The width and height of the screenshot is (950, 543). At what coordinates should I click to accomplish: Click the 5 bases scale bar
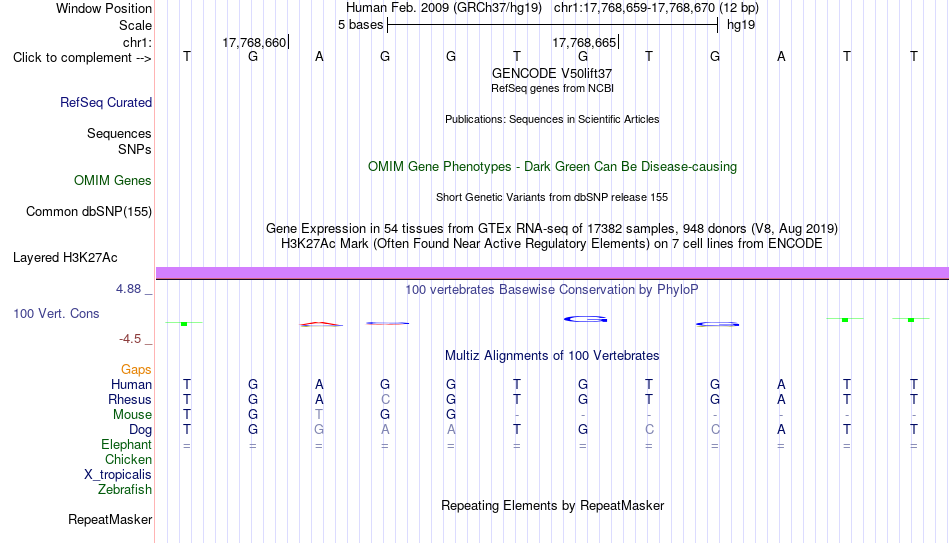(553, 25)
